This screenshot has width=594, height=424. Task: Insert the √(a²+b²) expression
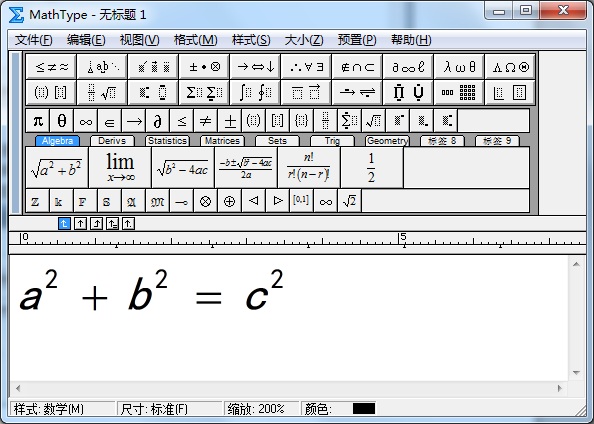click(x=57, y=167)
